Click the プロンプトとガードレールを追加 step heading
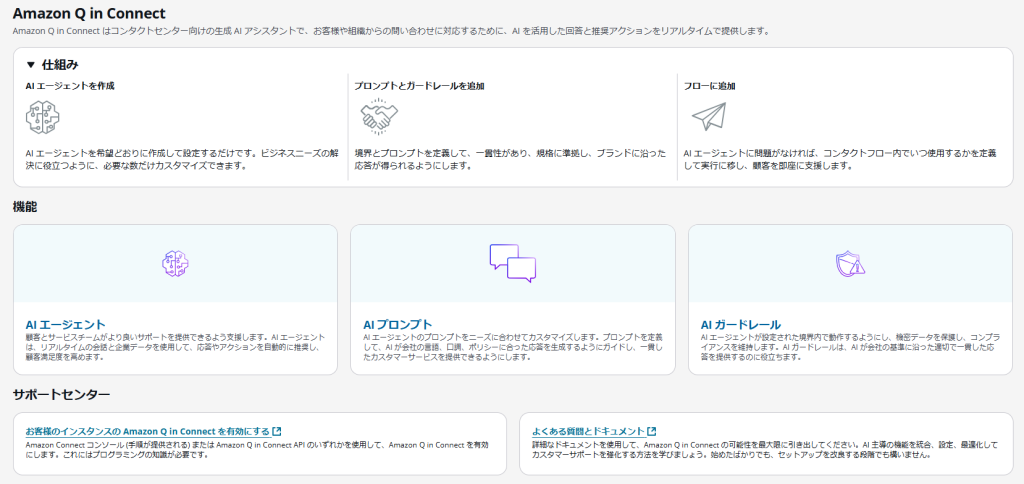 tap(419, 86)
